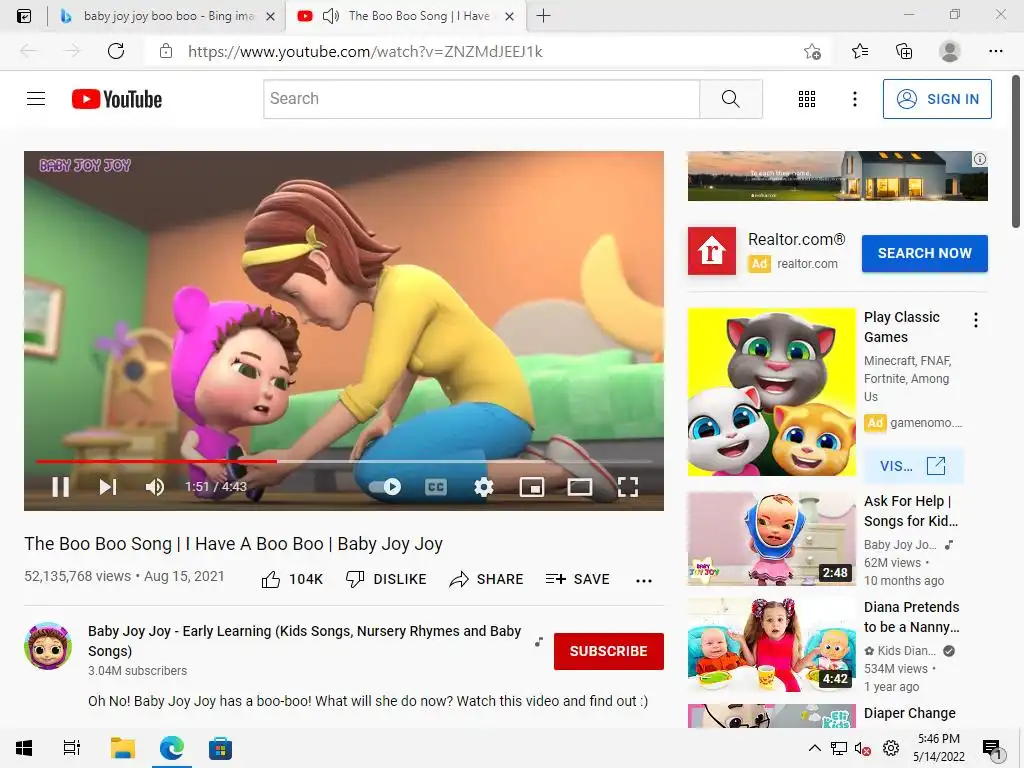The width and height of the screenshot is (1024, 768).
Task: Click the search magnifier button
Action: coord(731,99)
